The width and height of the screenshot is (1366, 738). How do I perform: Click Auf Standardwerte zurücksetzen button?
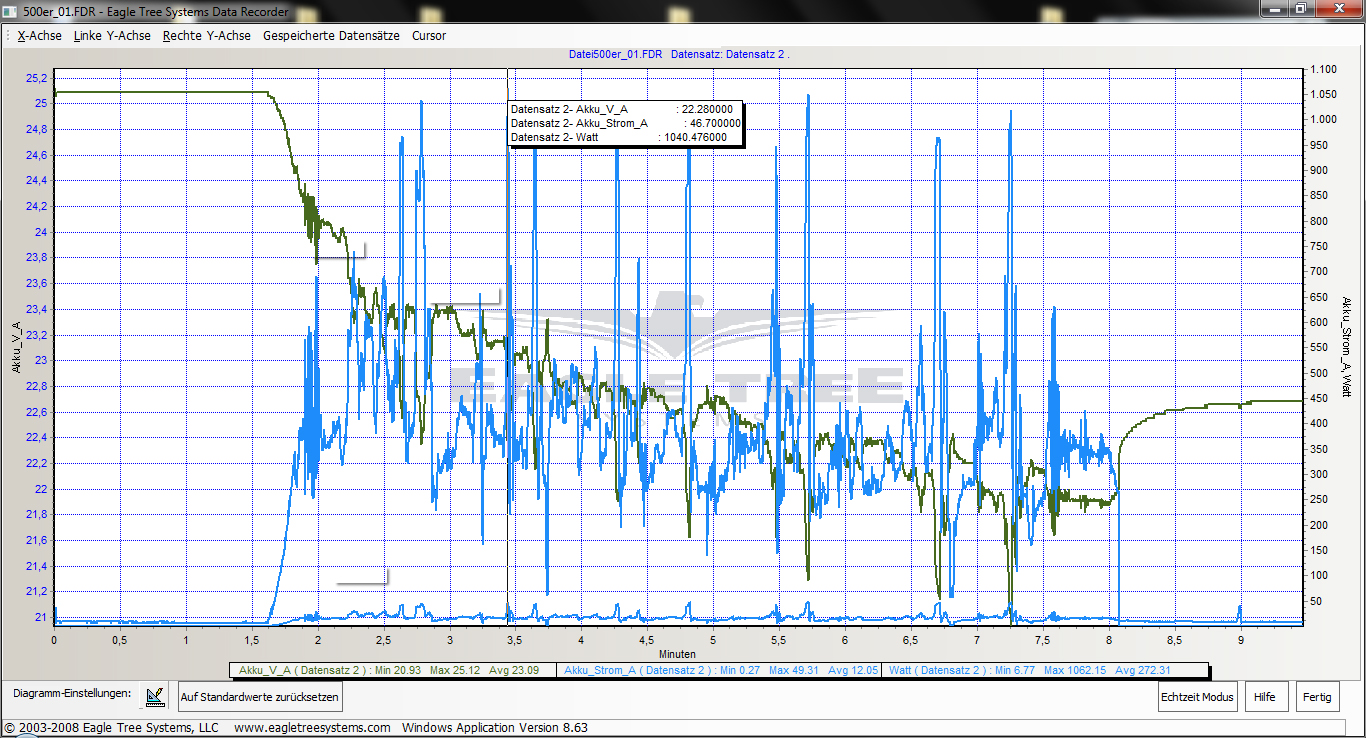point(260,697)
